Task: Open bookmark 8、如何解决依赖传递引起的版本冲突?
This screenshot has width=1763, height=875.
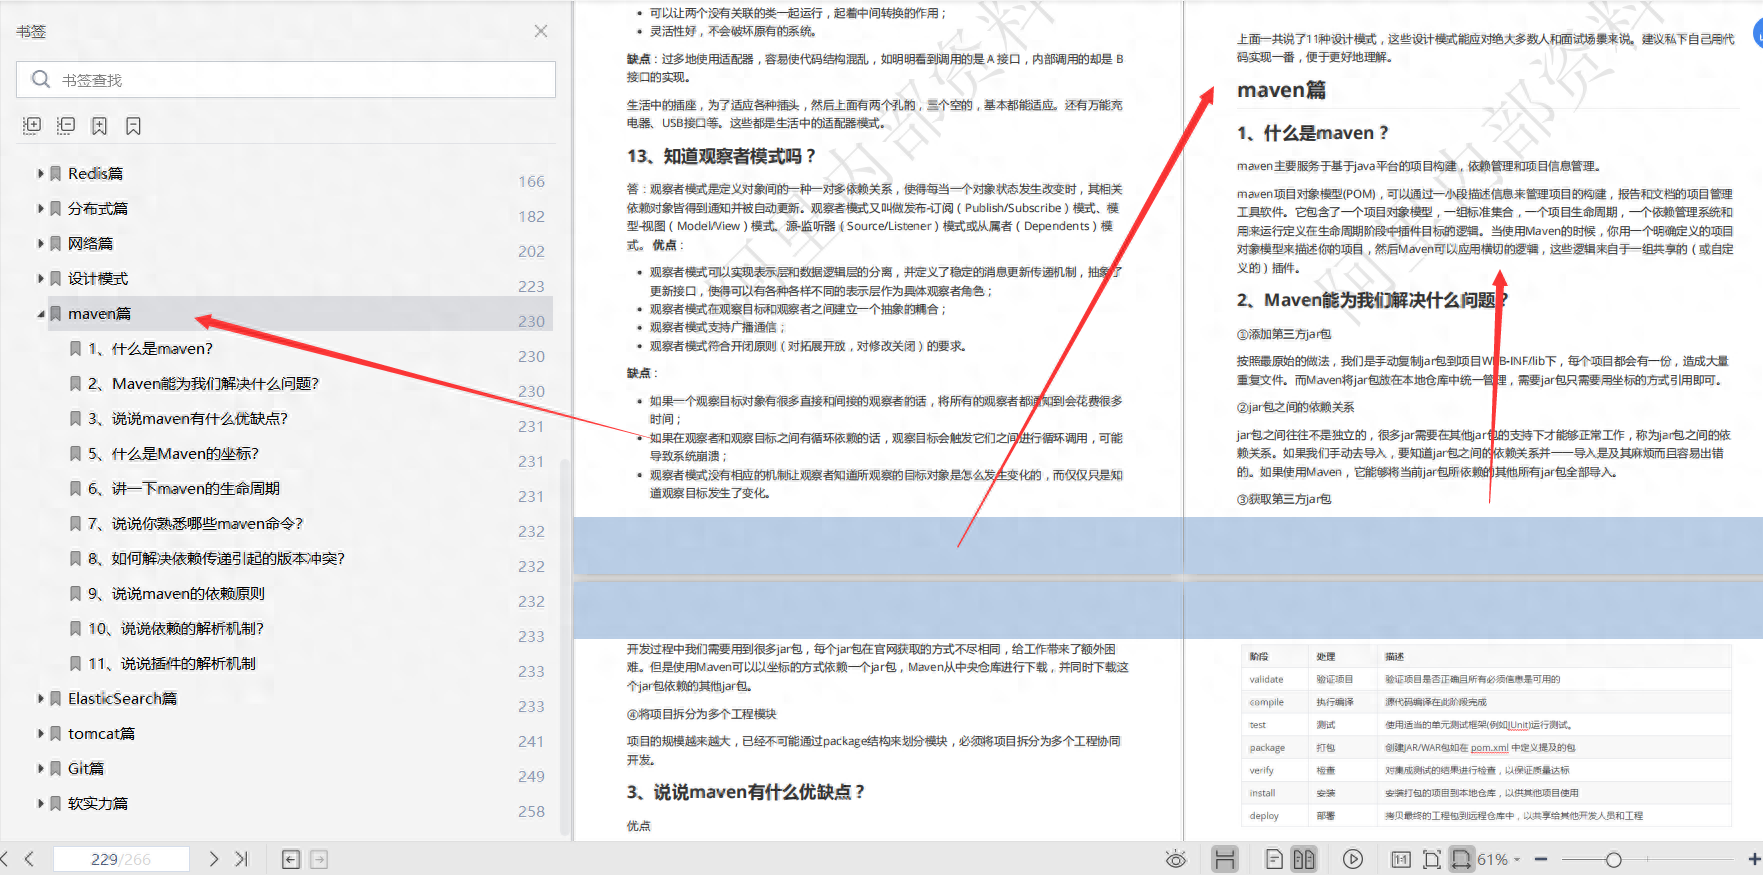Action: click(x=216, y=558)
